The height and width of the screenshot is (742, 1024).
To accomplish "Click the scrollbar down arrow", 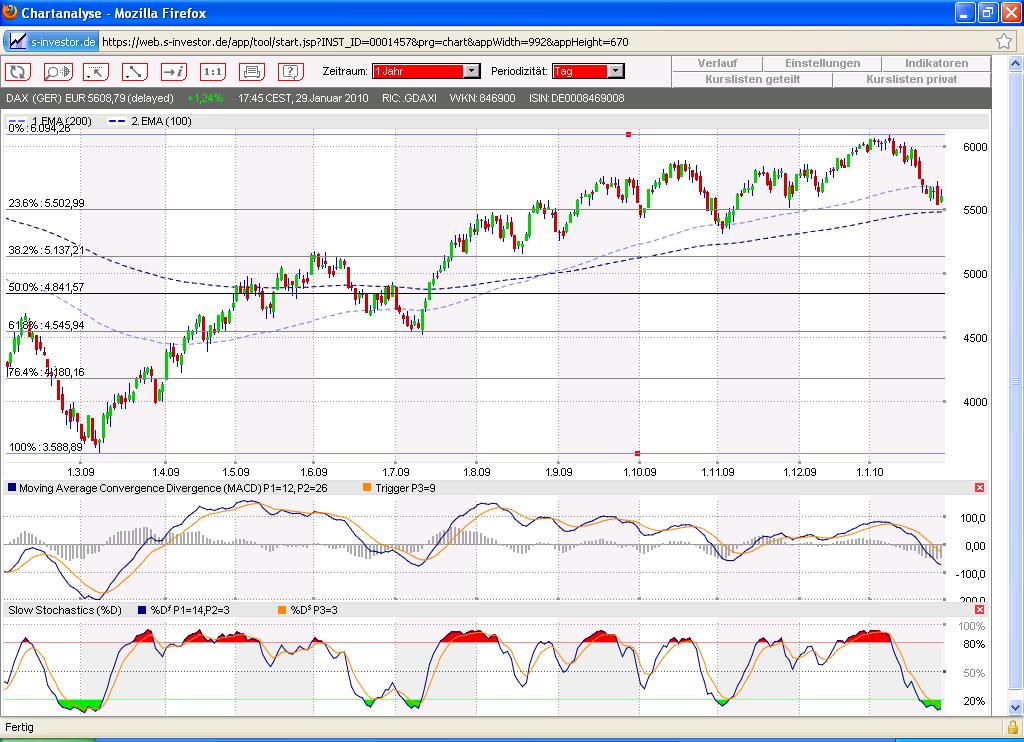I will 1015,707.
